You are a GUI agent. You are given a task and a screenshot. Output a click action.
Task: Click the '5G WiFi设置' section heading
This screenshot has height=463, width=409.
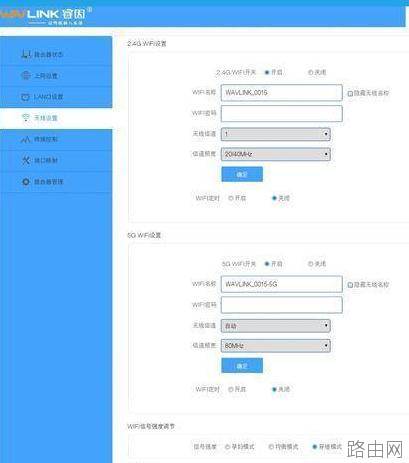coord(144,235)
